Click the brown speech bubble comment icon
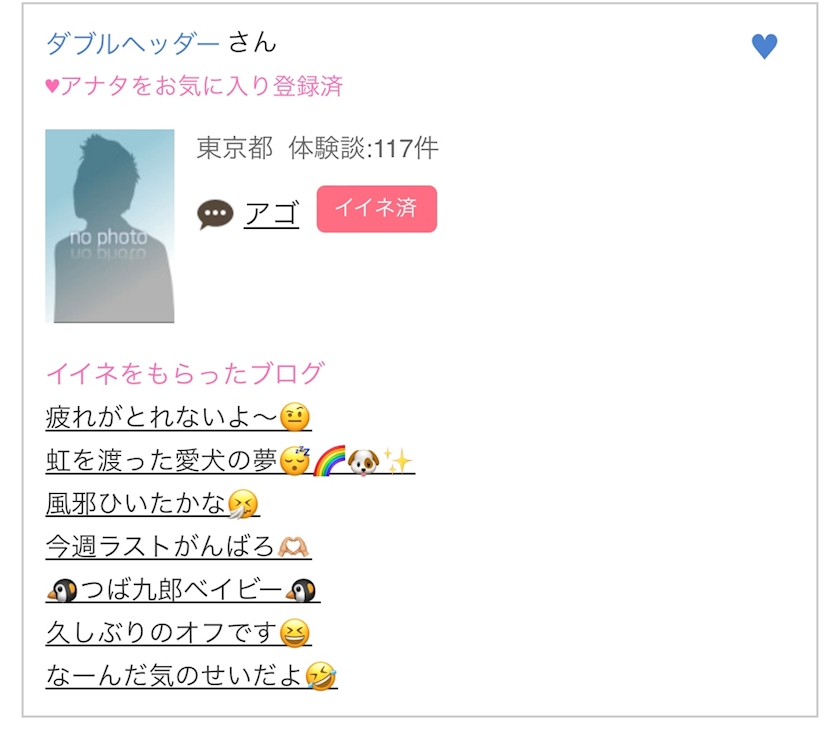 point(215,214)
